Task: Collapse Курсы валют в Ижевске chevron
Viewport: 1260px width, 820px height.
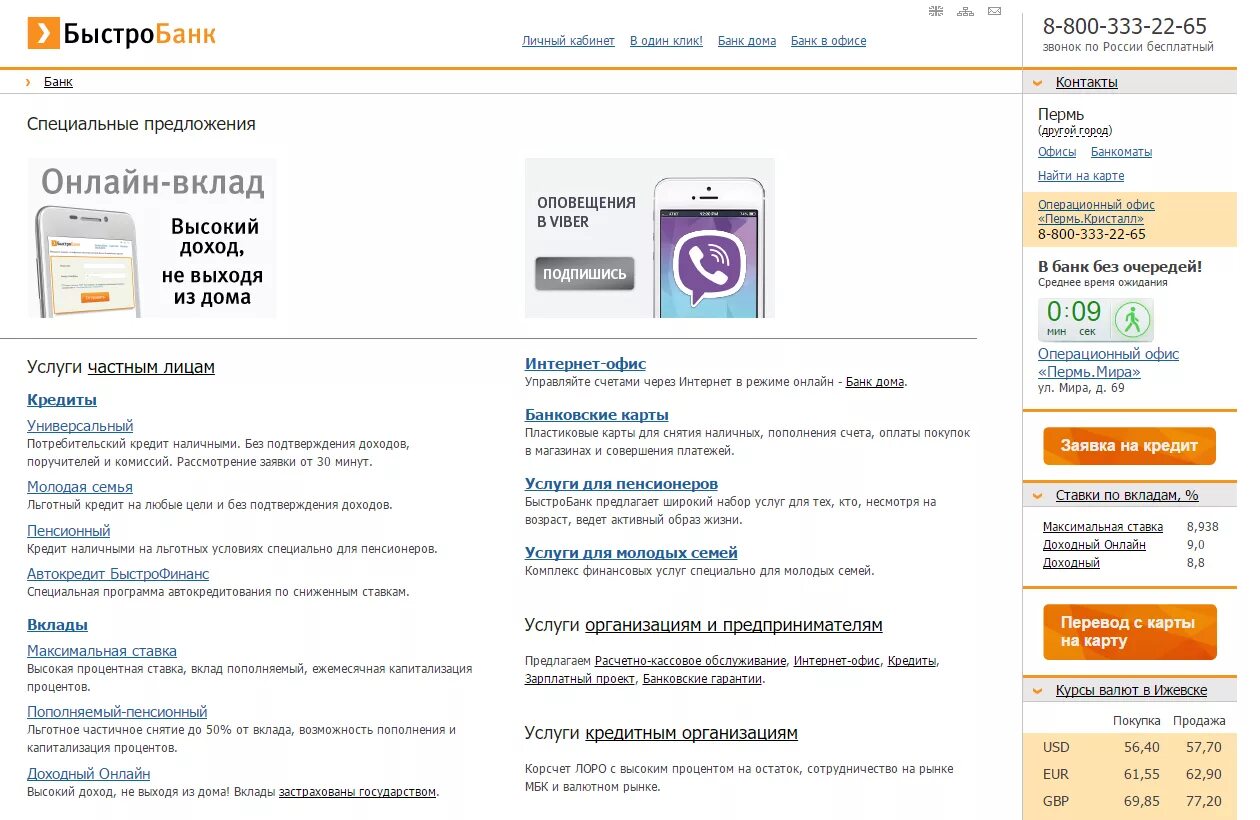Action: (1037, 691)
